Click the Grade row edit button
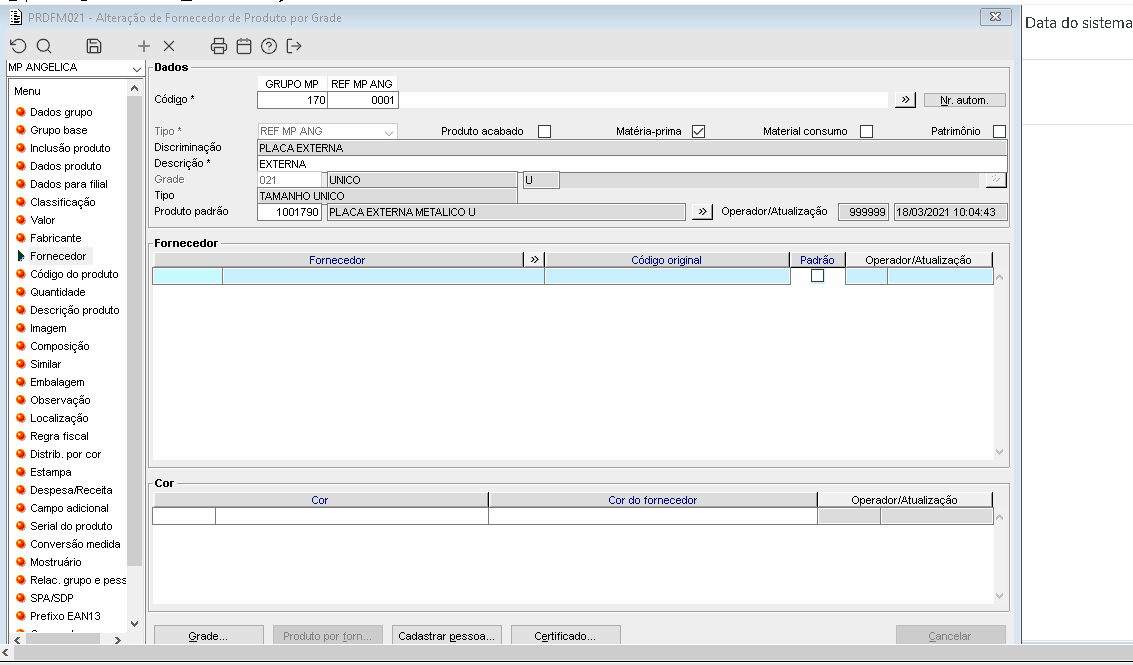This screenshot has height=665, width=1133. pos(996,179)
